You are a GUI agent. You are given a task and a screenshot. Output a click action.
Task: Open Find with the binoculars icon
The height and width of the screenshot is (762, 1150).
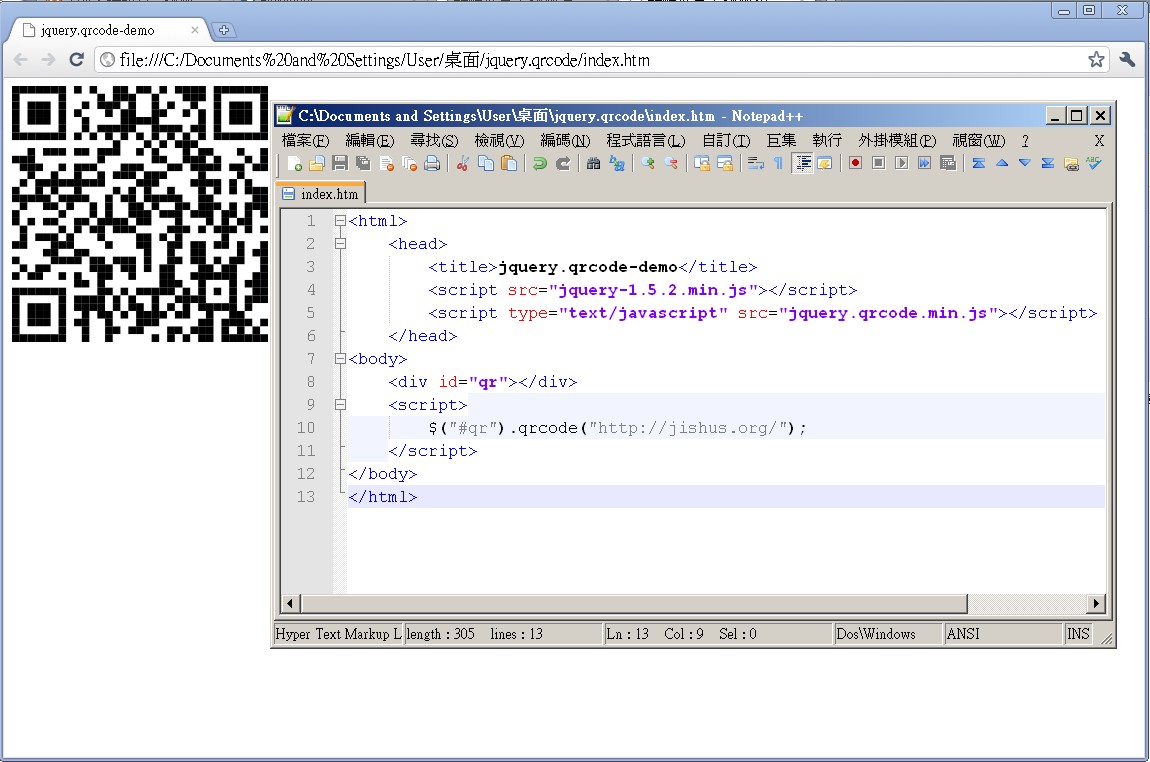(593, 164)
